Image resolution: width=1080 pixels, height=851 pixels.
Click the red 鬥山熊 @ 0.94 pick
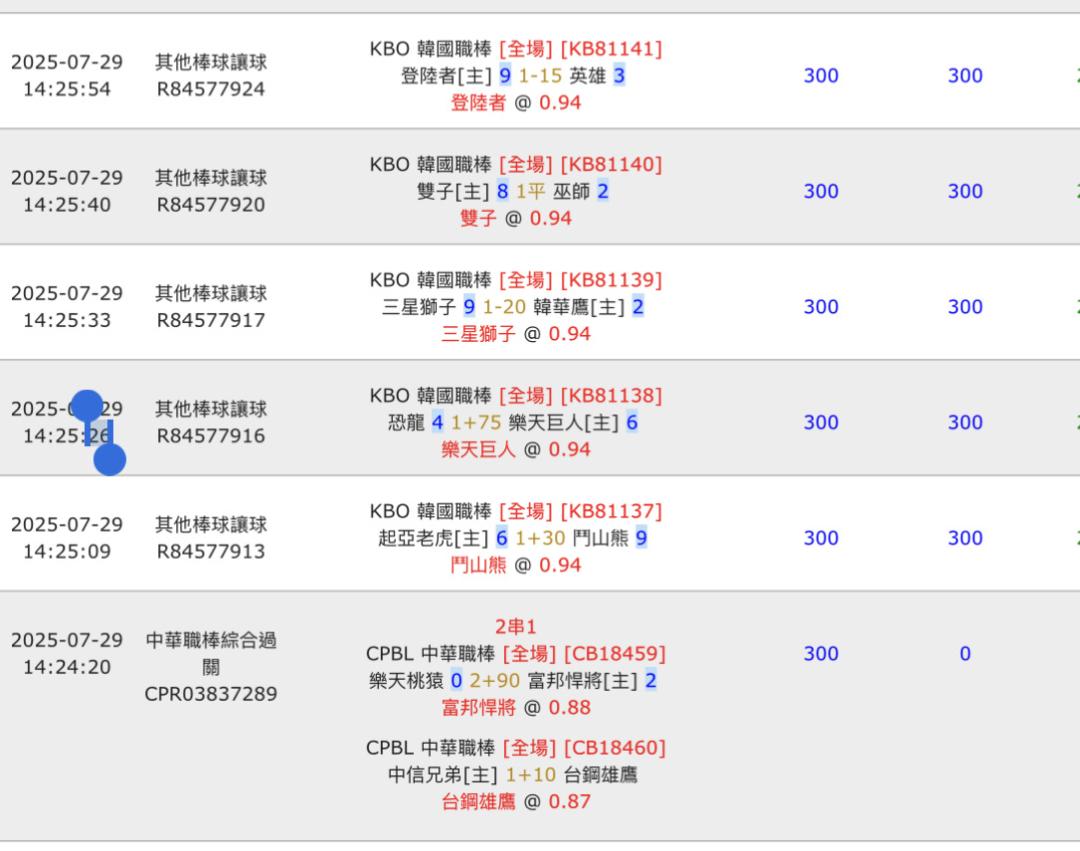tap(516, 565)
